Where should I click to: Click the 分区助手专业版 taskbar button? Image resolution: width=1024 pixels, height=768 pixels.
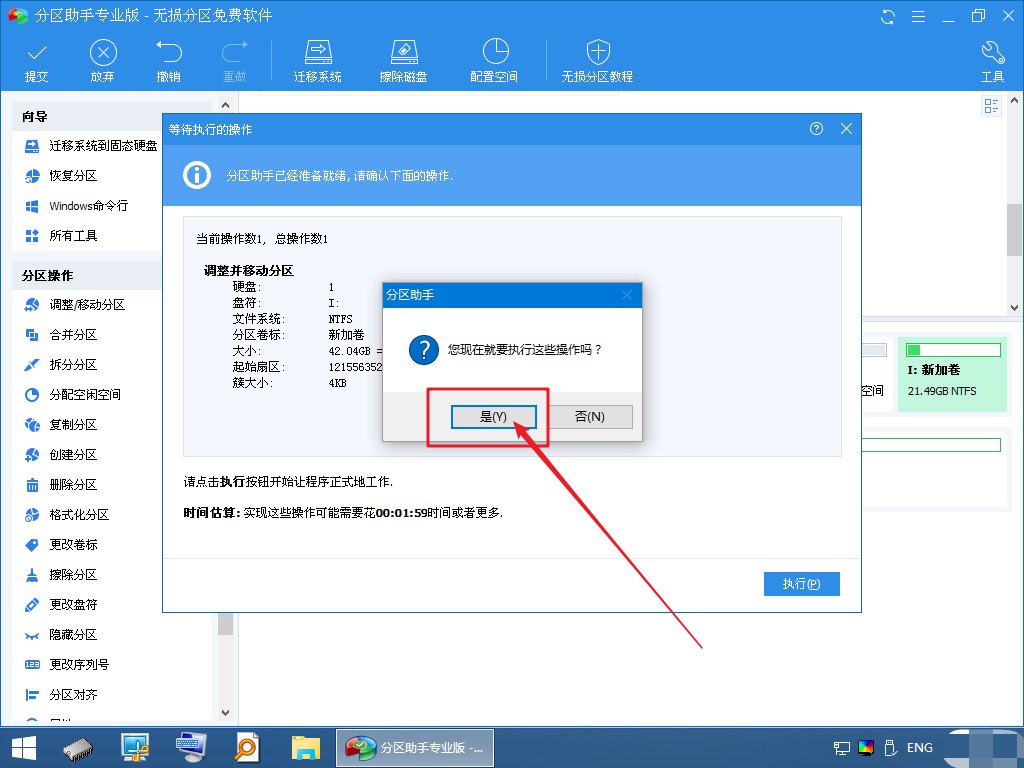415,748
